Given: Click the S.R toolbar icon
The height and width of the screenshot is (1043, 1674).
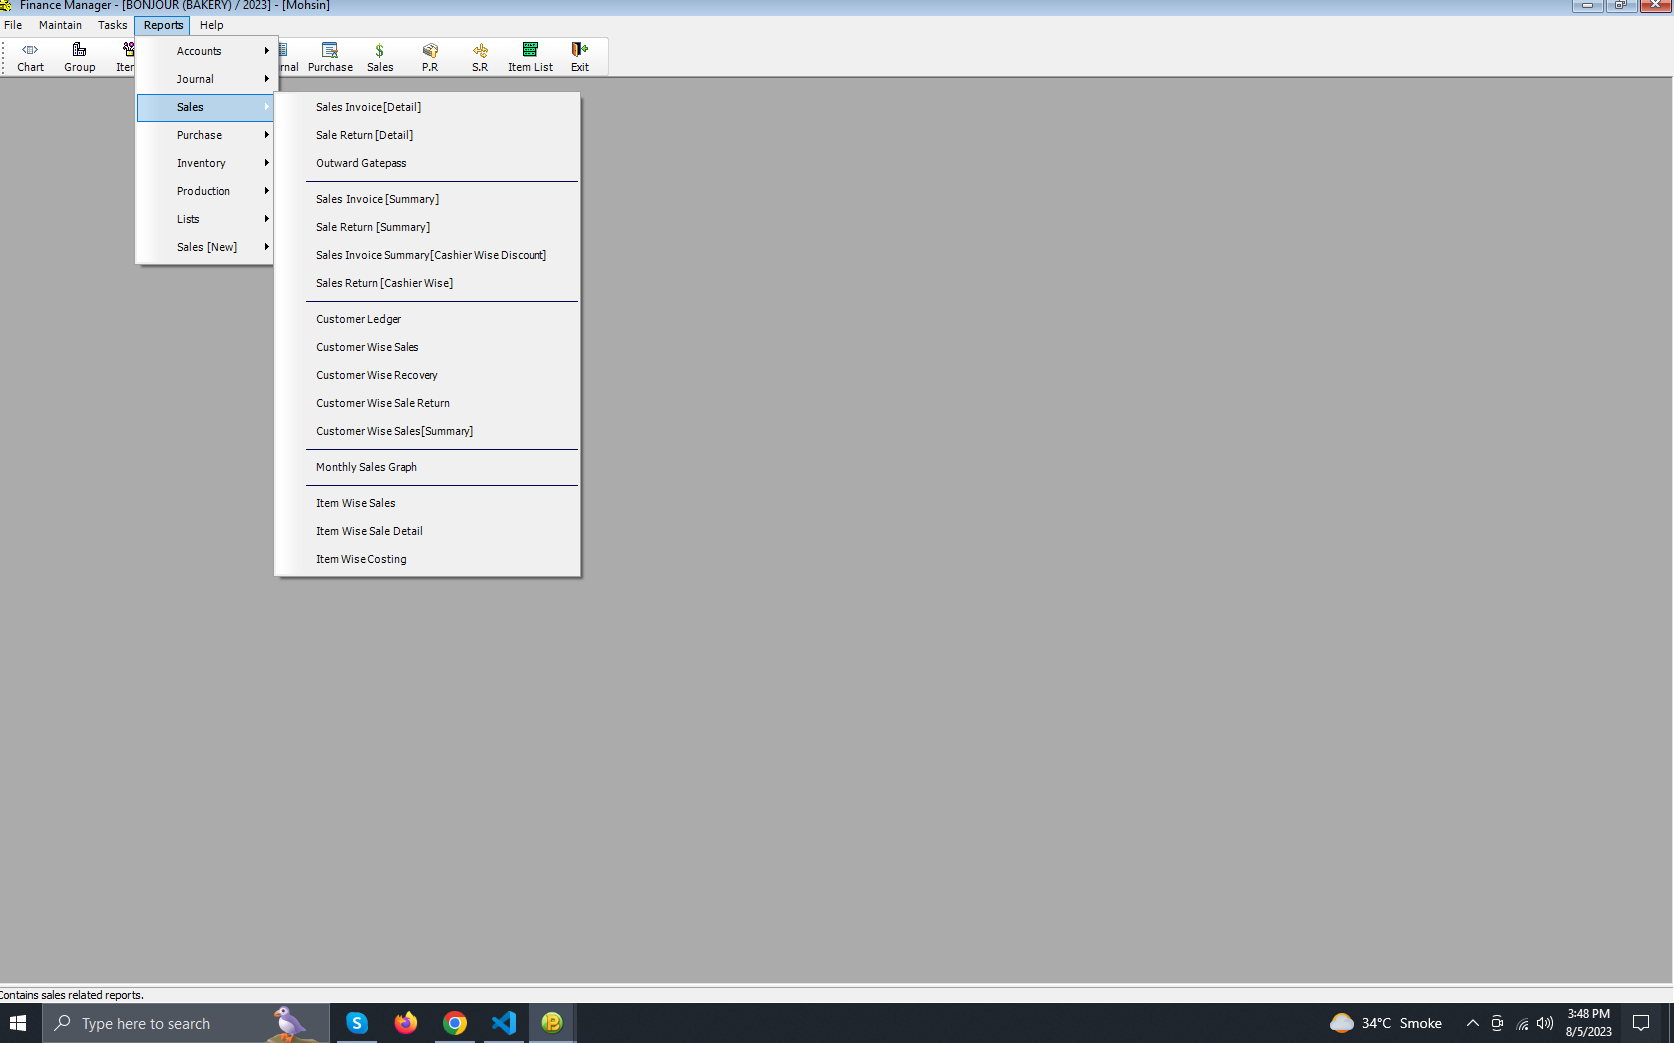Looking at the screenshot, I should (x=480, y=57).
